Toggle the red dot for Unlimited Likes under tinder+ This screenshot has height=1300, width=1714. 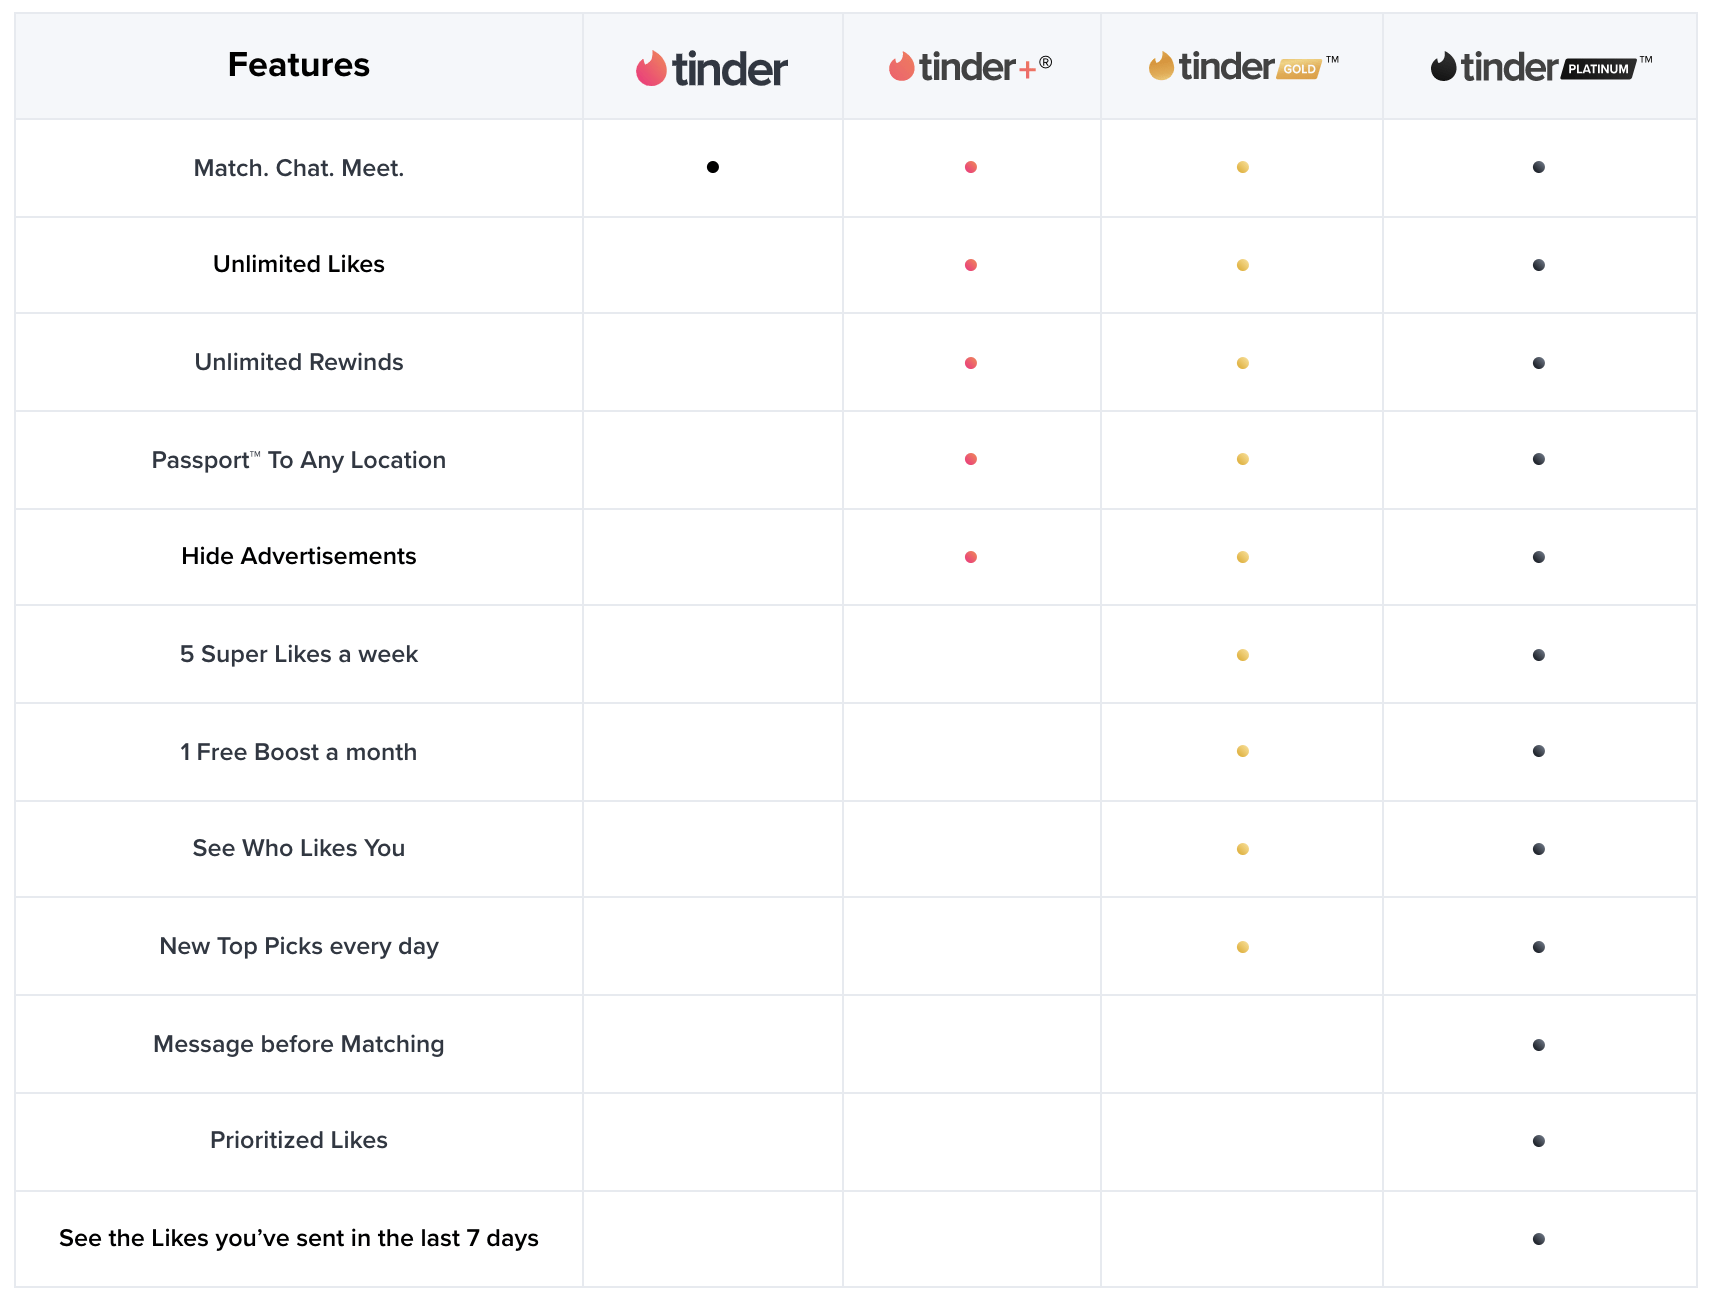tap(970, 265)
